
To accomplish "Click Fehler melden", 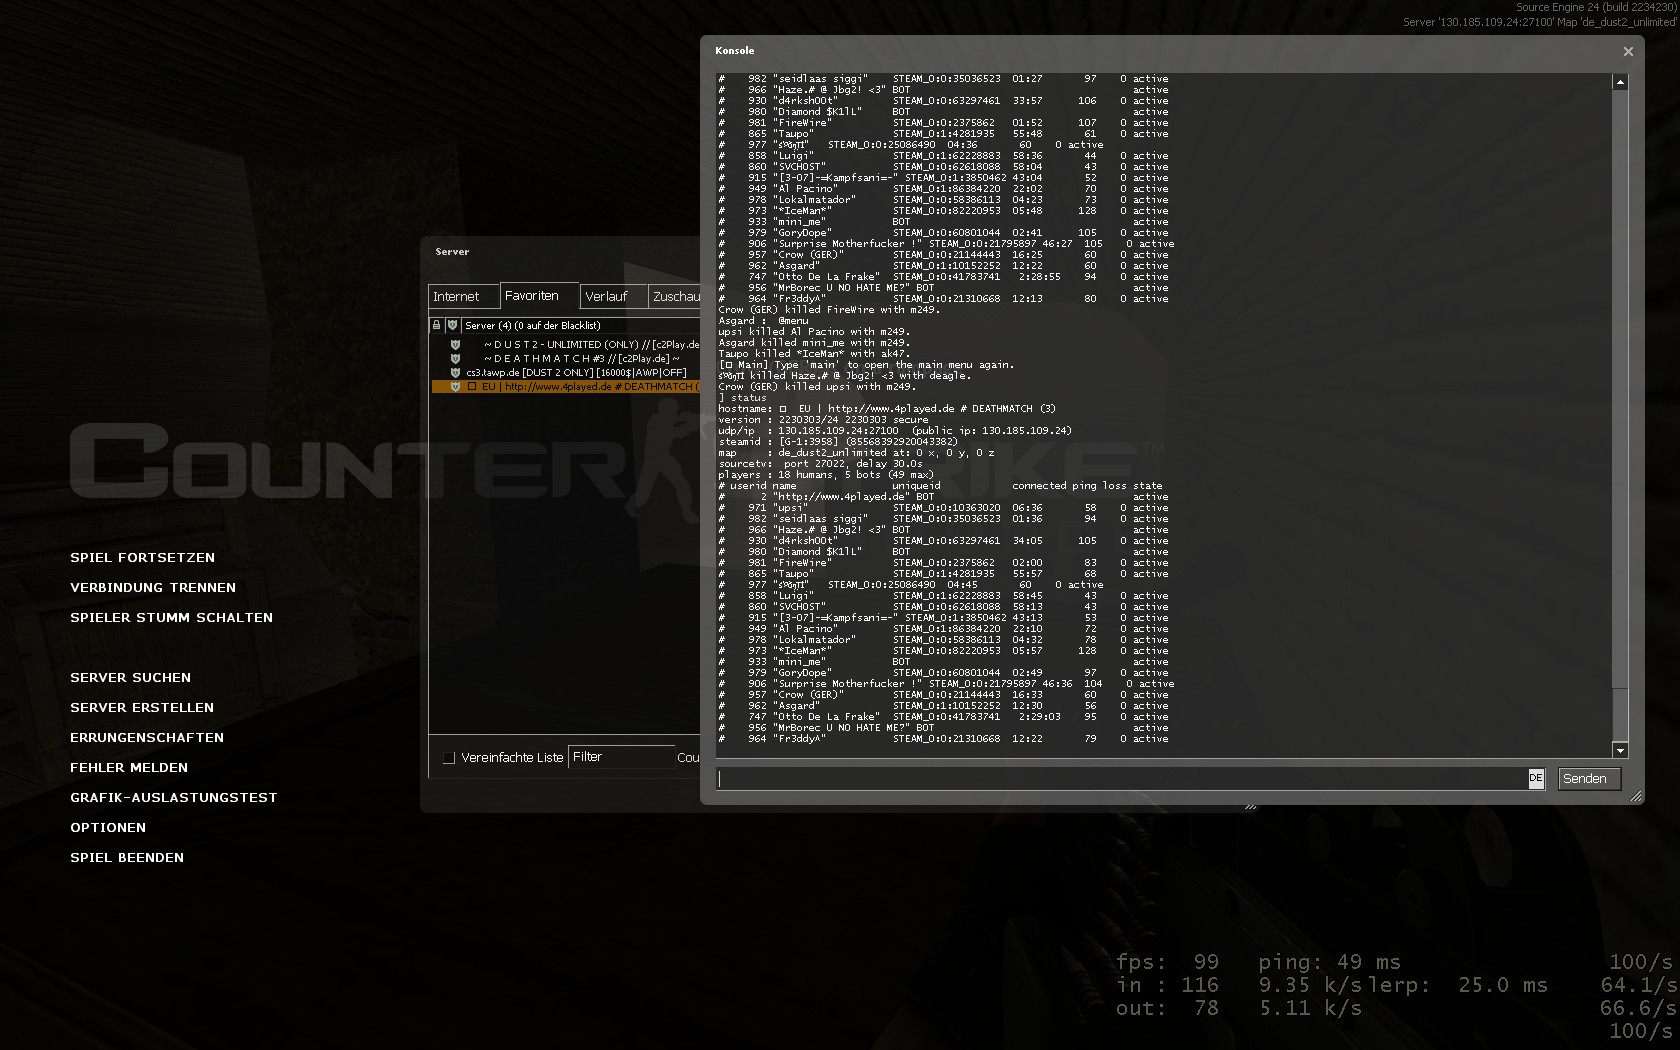I will click(x=129, y=768).
